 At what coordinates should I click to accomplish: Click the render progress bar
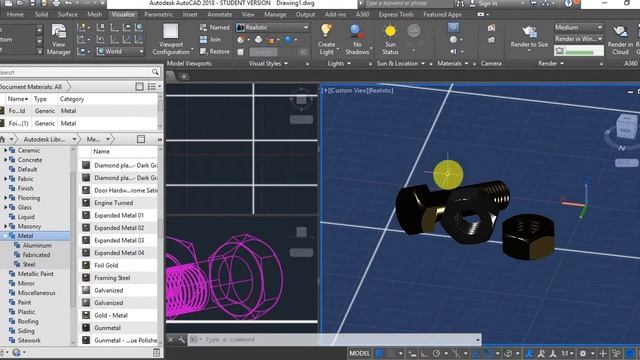point(579,51)
